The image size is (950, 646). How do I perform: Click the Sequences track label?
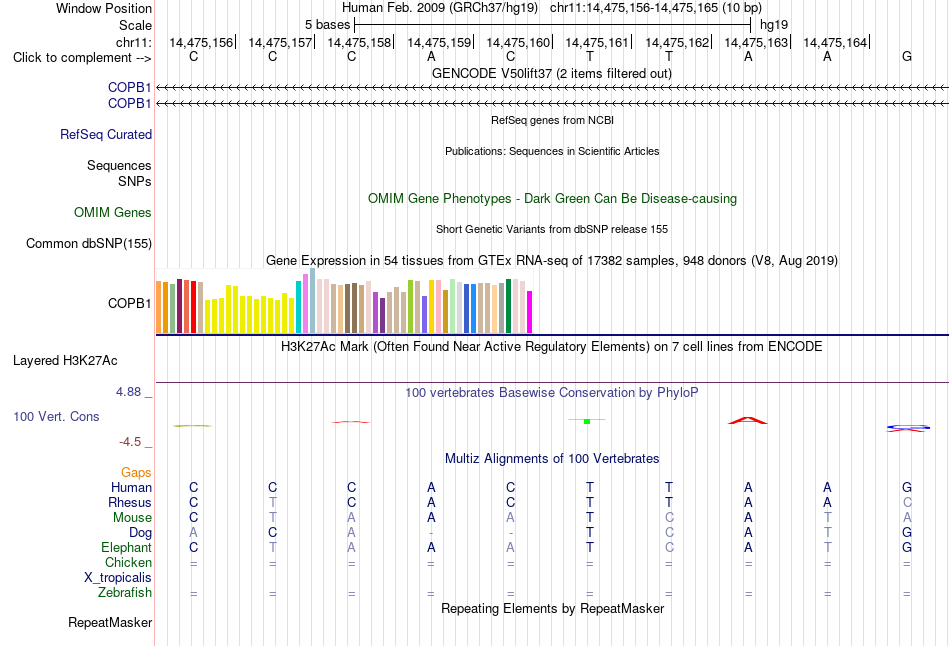[x=119, y=165]
